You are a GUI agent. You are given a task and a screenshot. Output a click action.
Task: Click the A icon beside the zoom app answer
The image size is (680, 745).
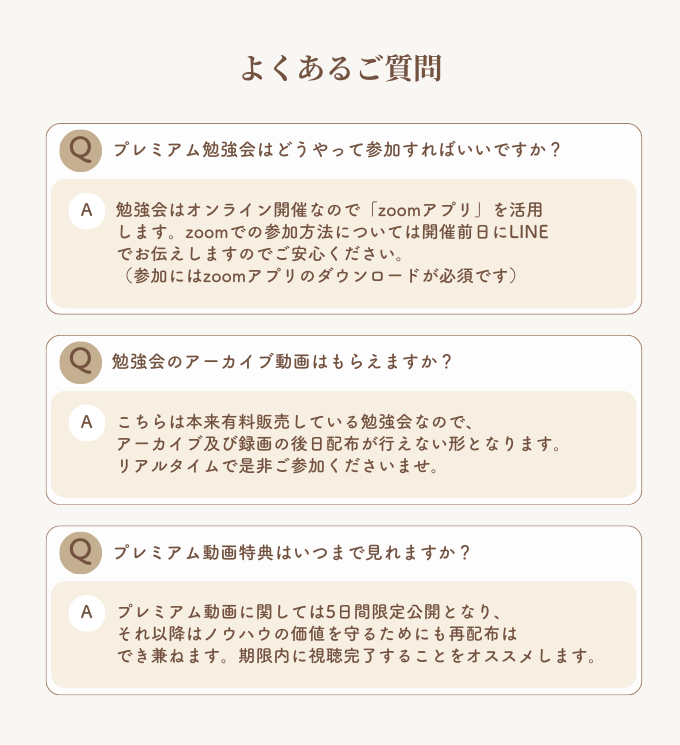pyautogui.click(x=87, y=211)
